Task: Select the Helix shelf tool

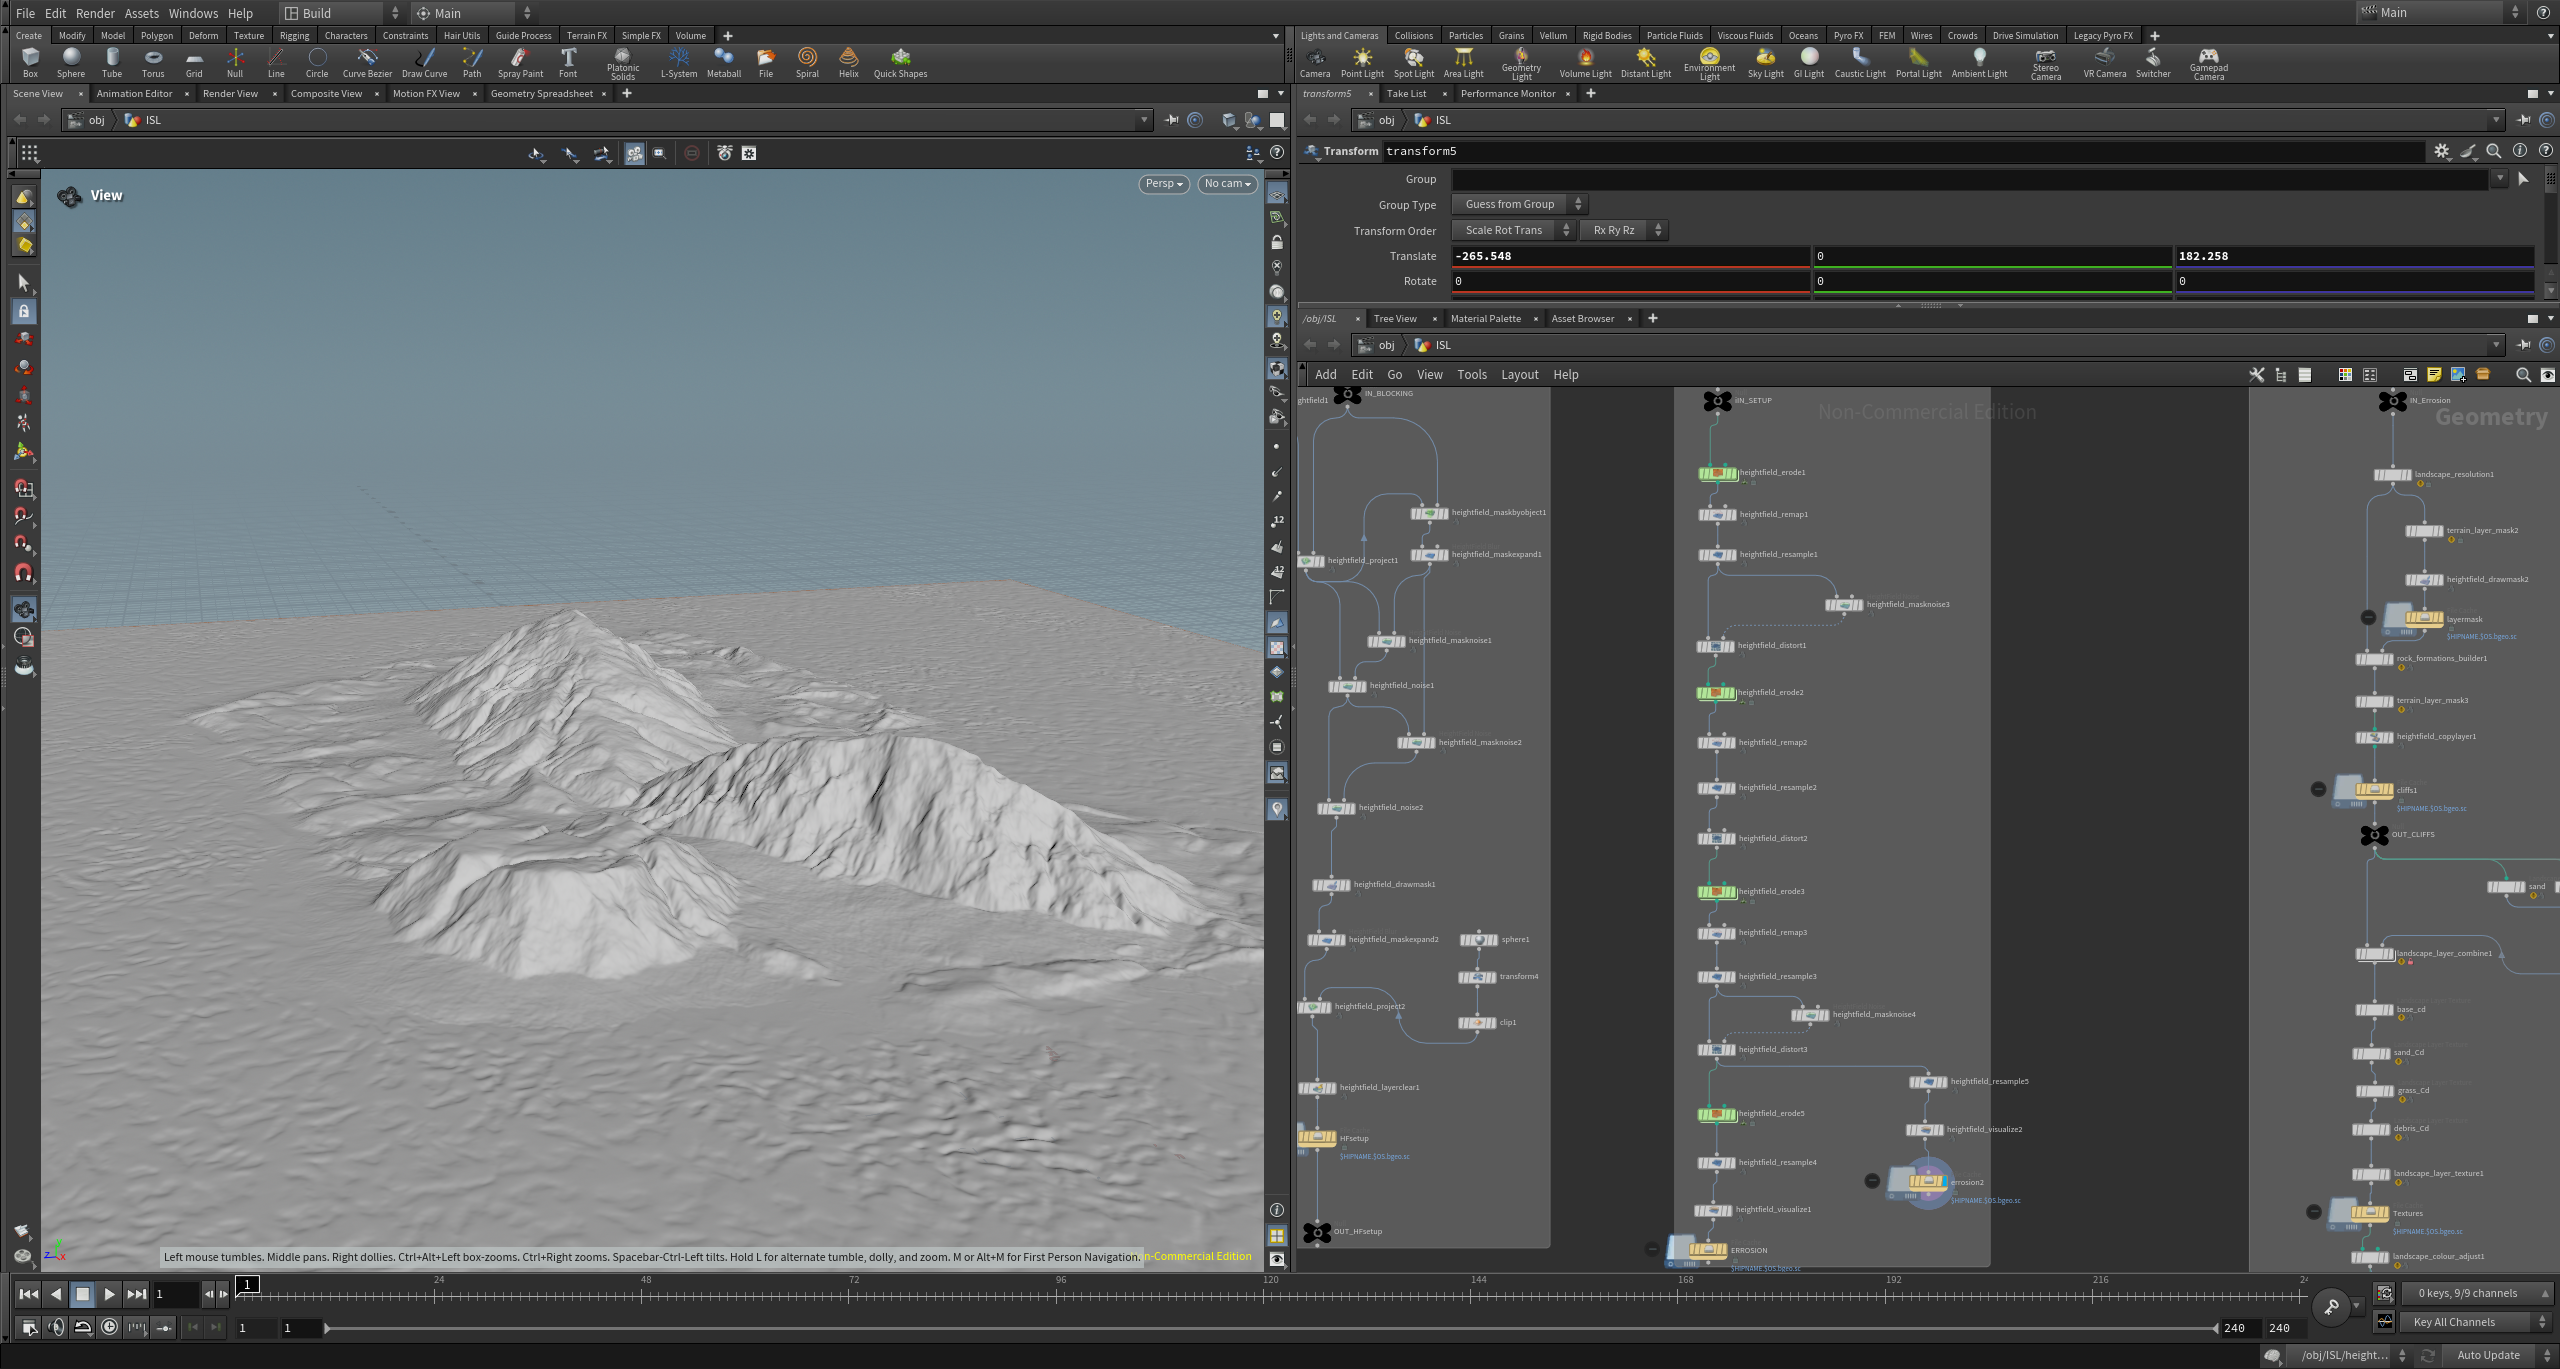Action: pos(849,62)
